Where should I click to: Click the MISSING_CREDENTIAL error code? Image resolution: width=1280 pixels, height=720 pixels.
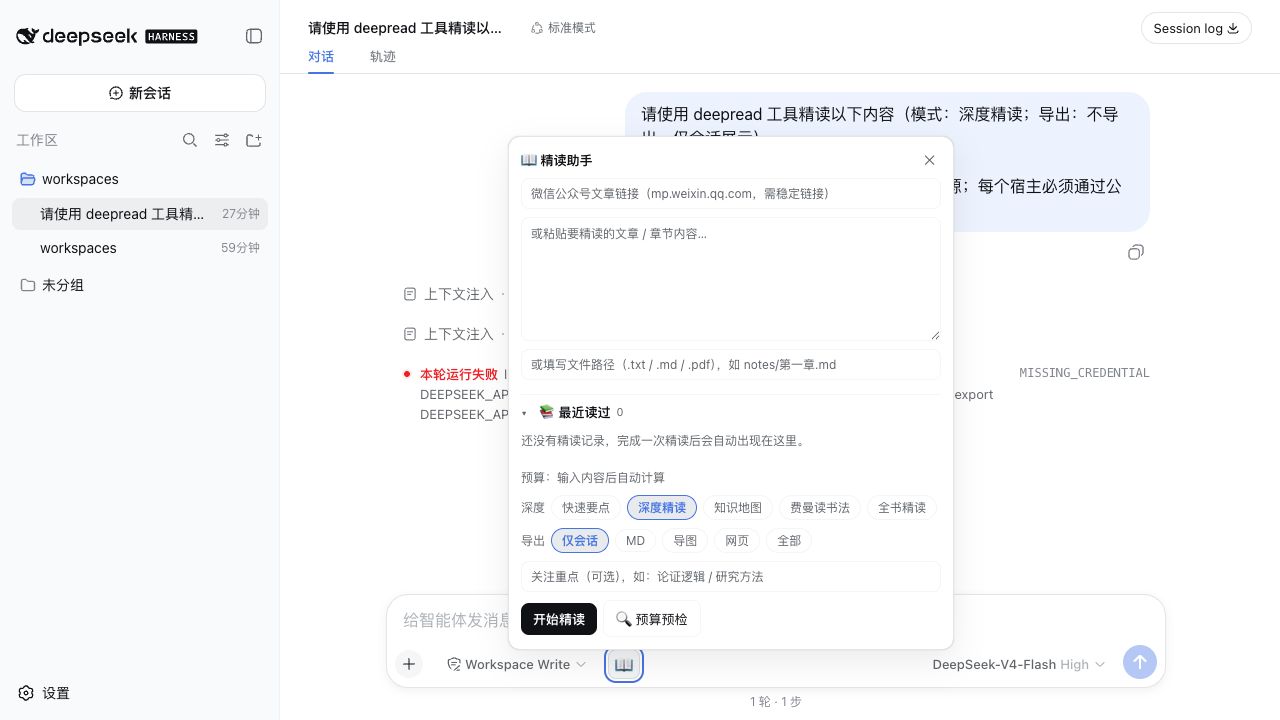1084,373
